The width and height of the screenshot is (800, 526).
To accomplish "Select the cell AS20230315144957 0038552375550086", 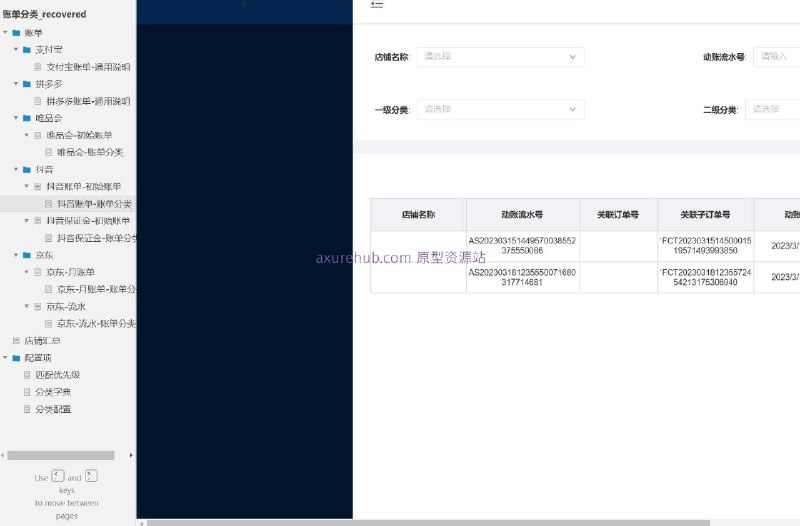I will click(522, 246).
